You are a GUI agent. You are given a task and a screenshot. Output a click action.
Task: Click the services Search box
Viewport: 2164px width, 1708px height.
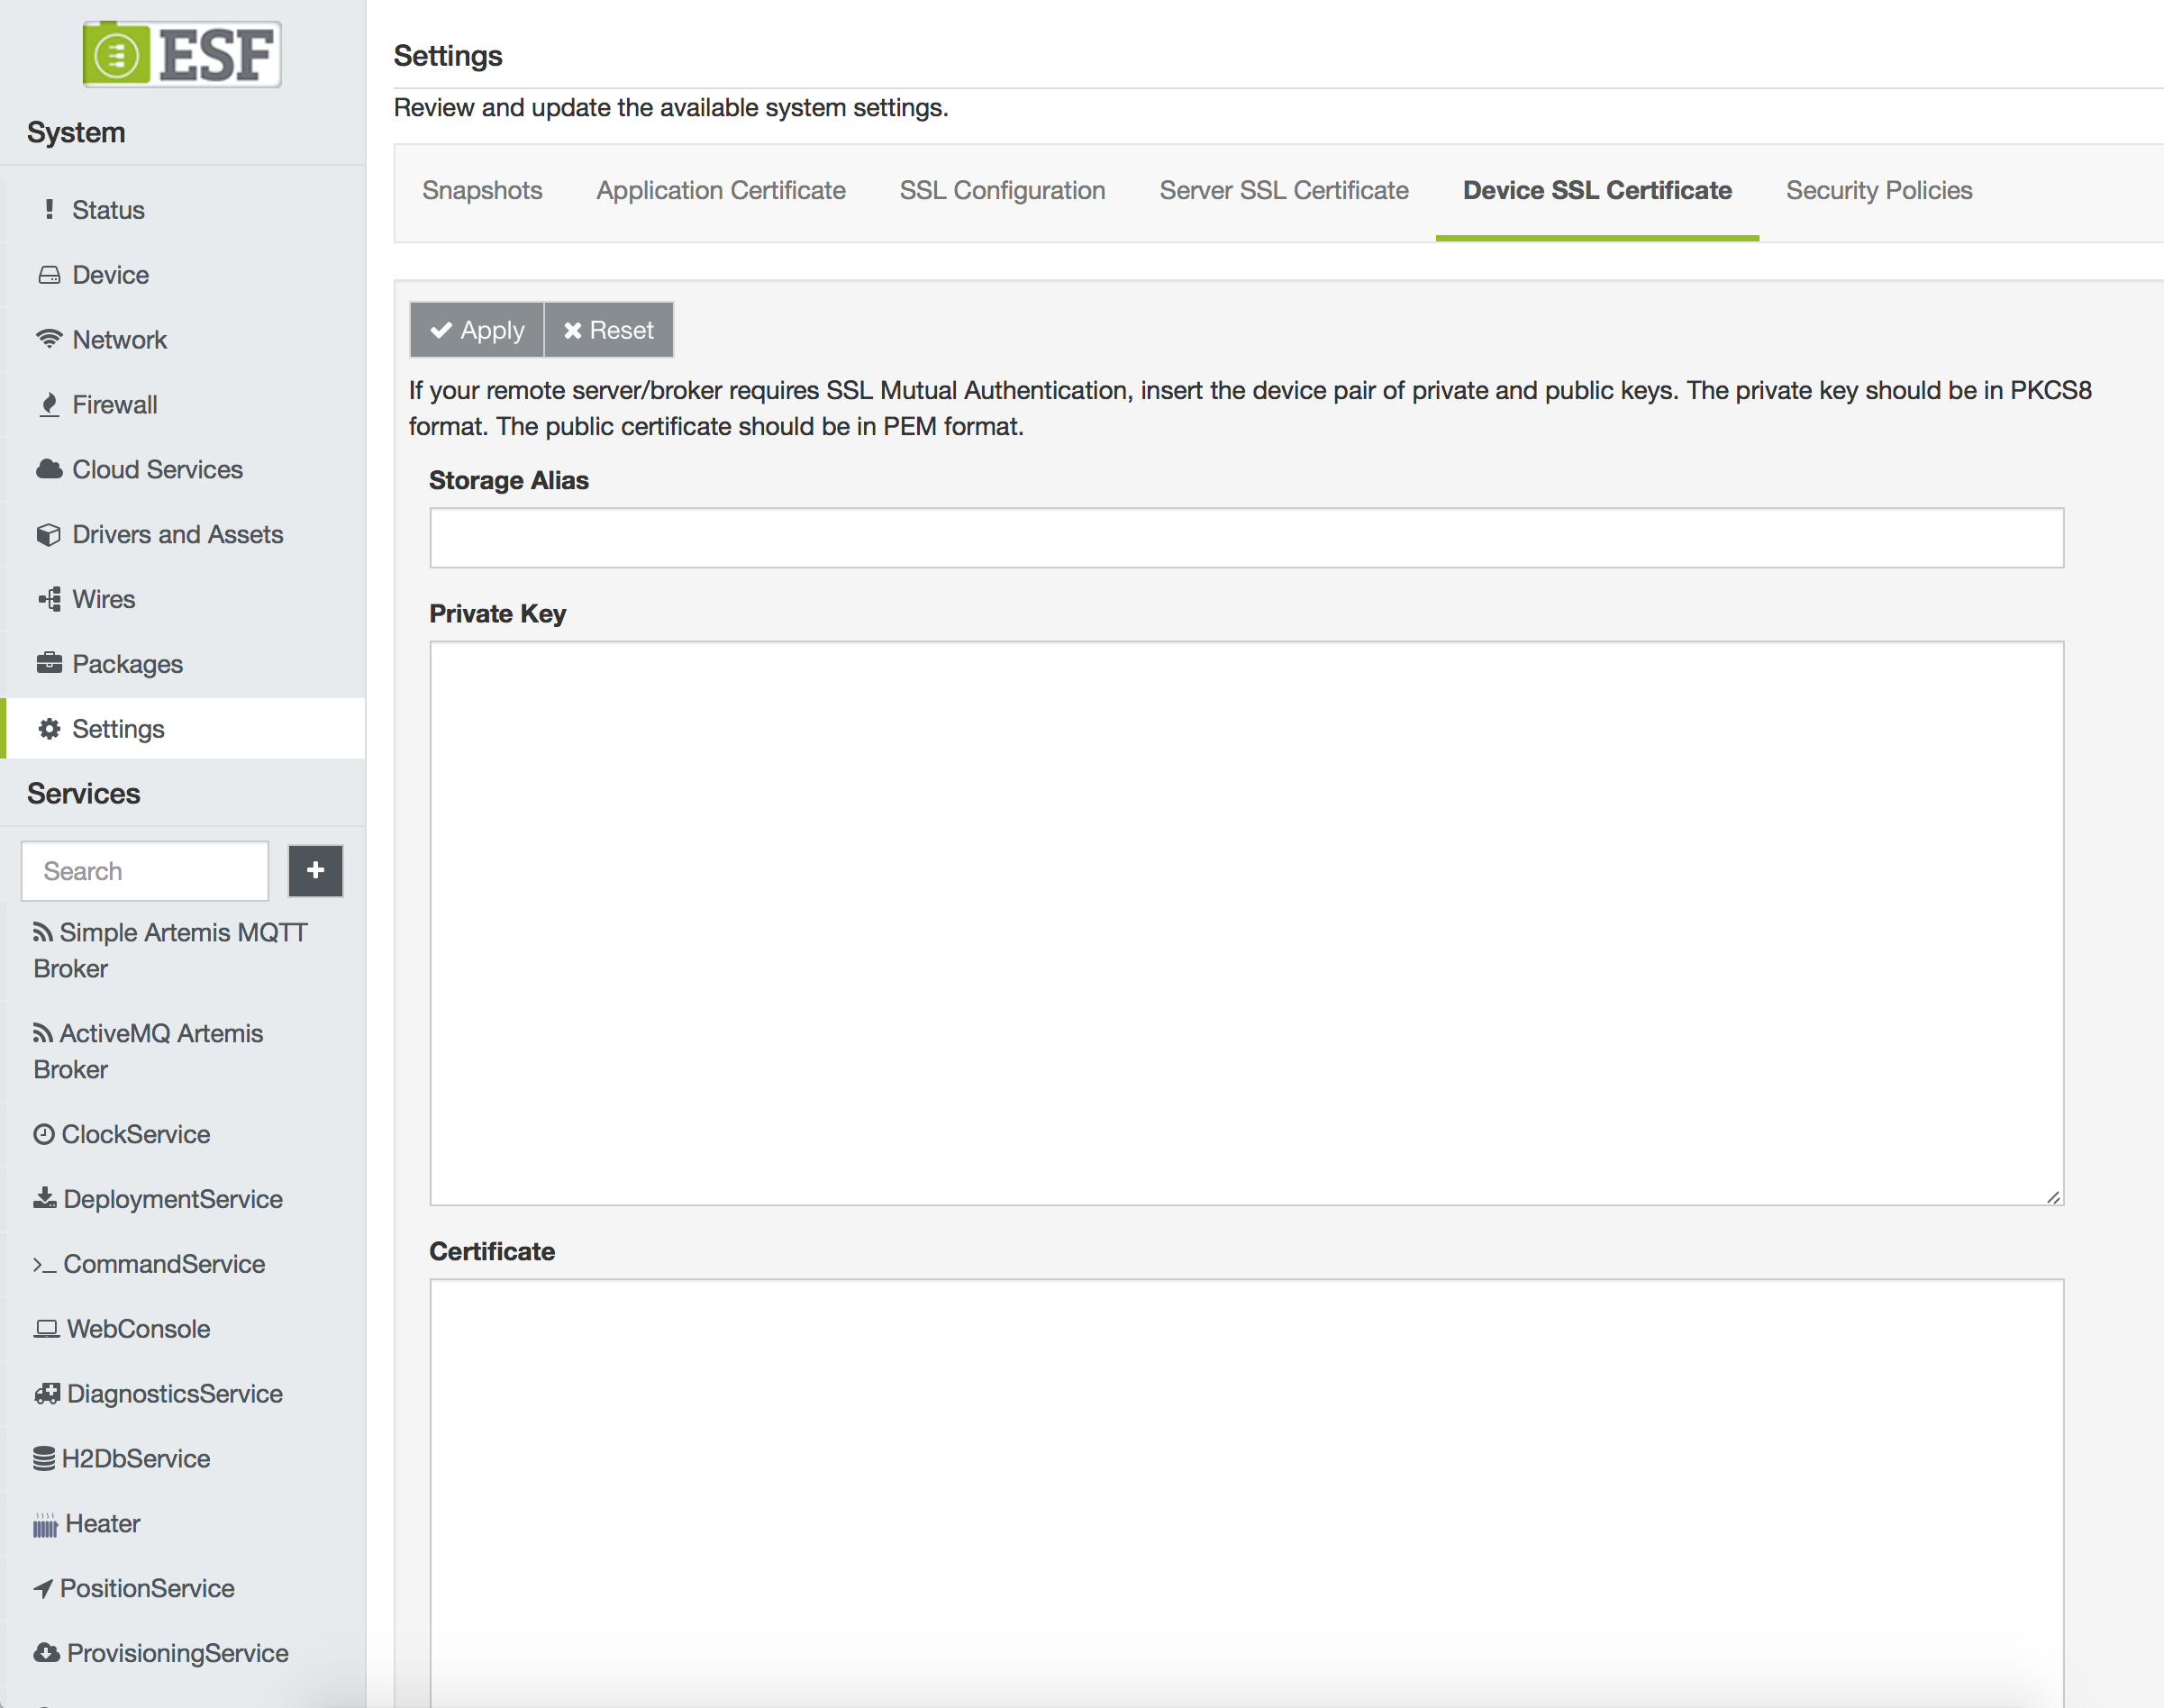[145, 870]
